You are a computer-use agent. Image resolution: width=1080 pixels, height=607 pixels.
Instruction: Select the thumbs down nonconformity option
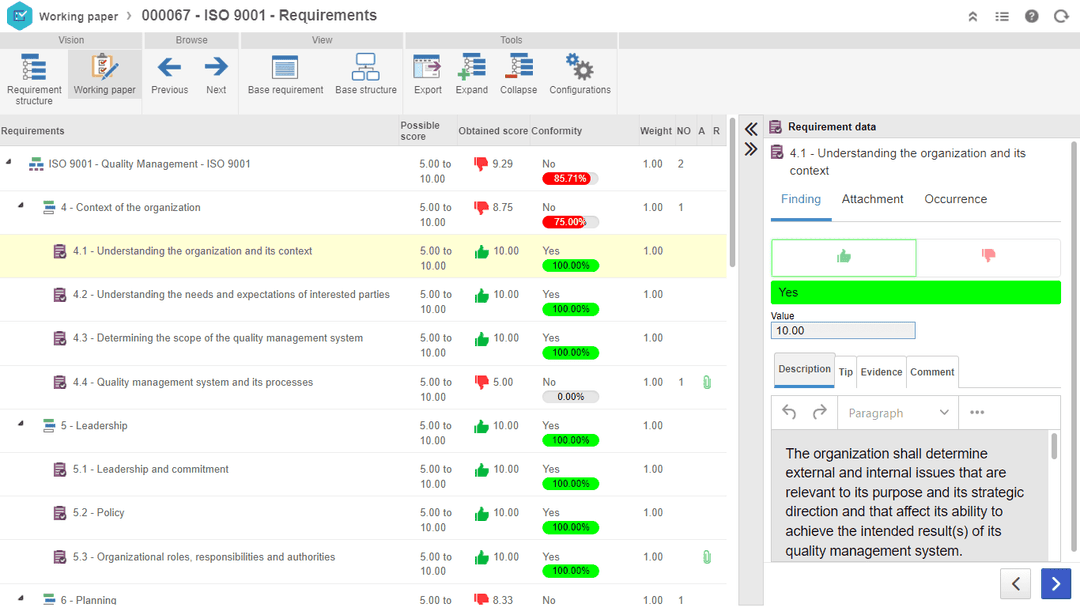coord(988,257)
